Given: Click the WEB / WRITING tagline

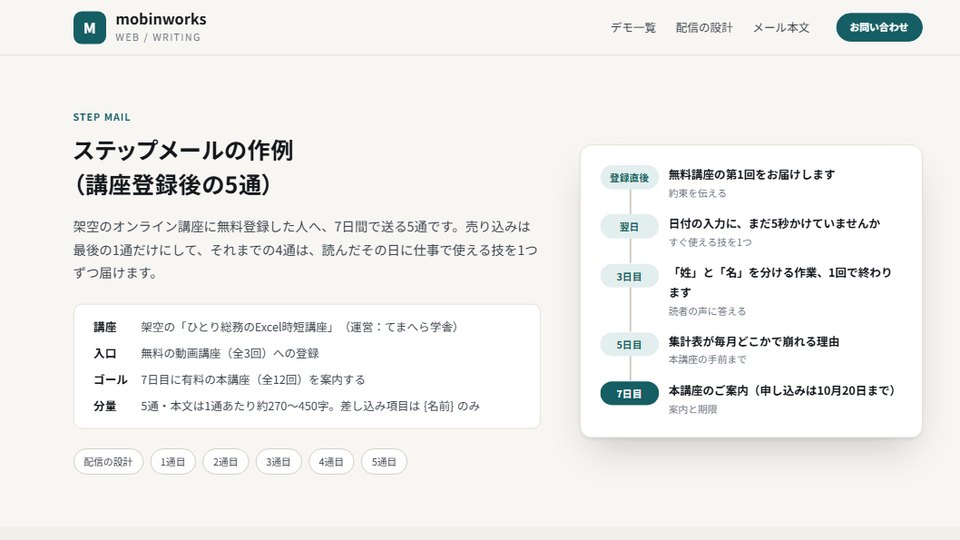Looking at the screenshot, I should pyautogui.click(x=158, y=37).
